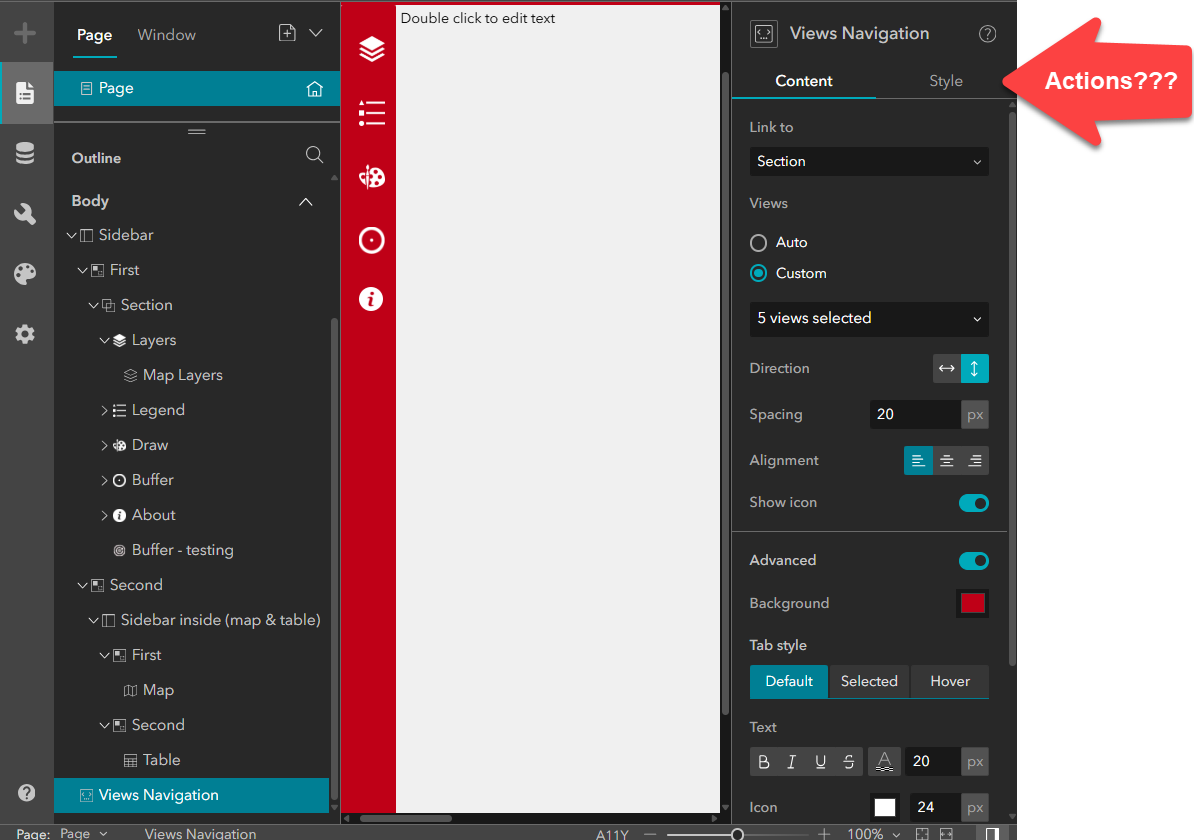Click the Hover tab style button
Image resolution: width=1194 pixels, height=840 pixels.
(x=949, y=681)
